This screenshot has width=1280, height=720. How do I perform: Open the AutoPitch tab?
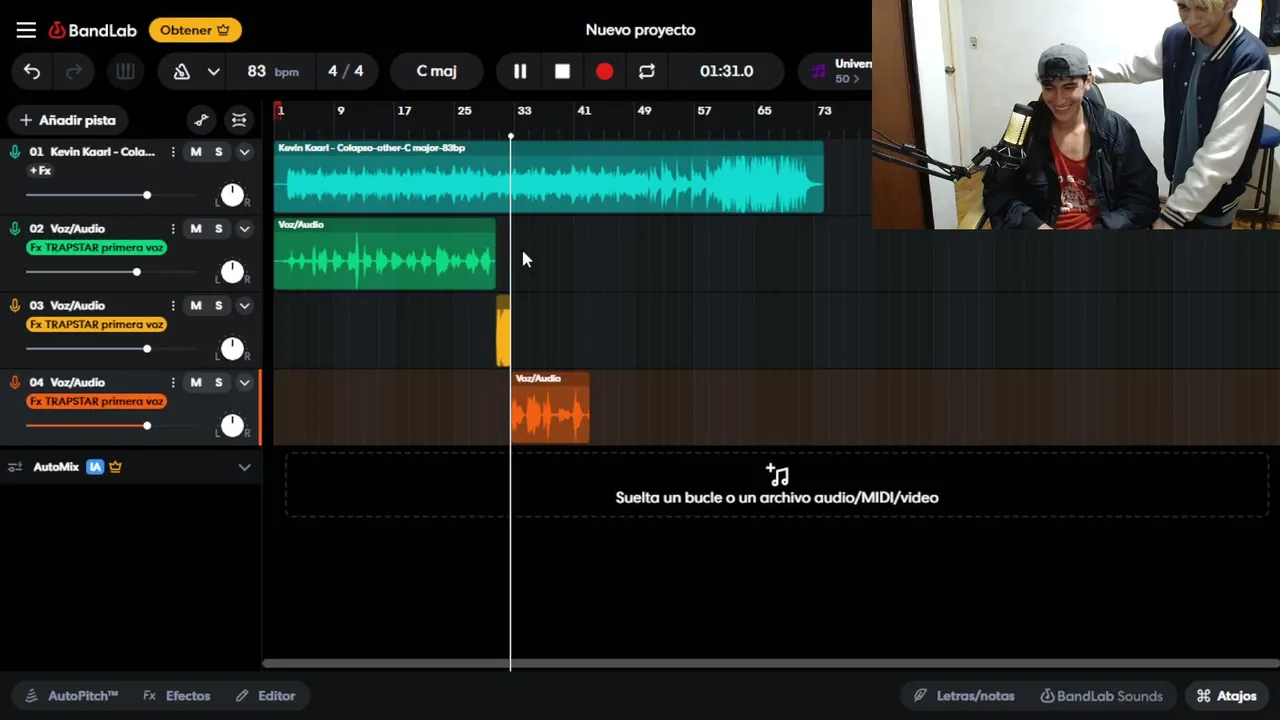point(71,696)
